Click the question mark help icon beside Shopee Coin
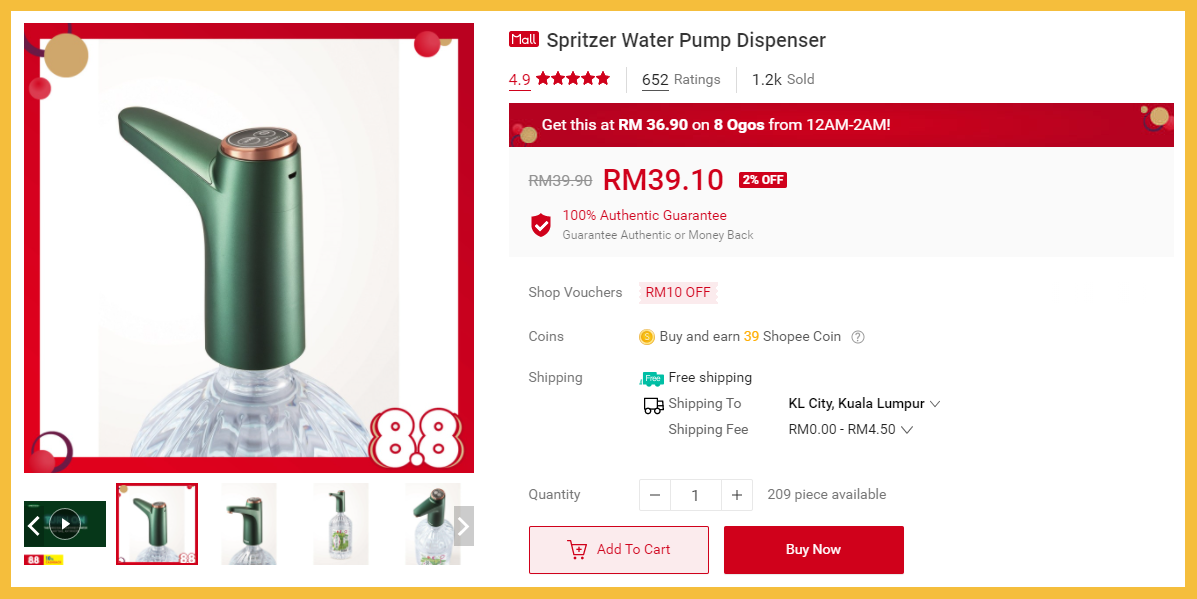Screen dimensions: 1197x599 click(857, 337)
